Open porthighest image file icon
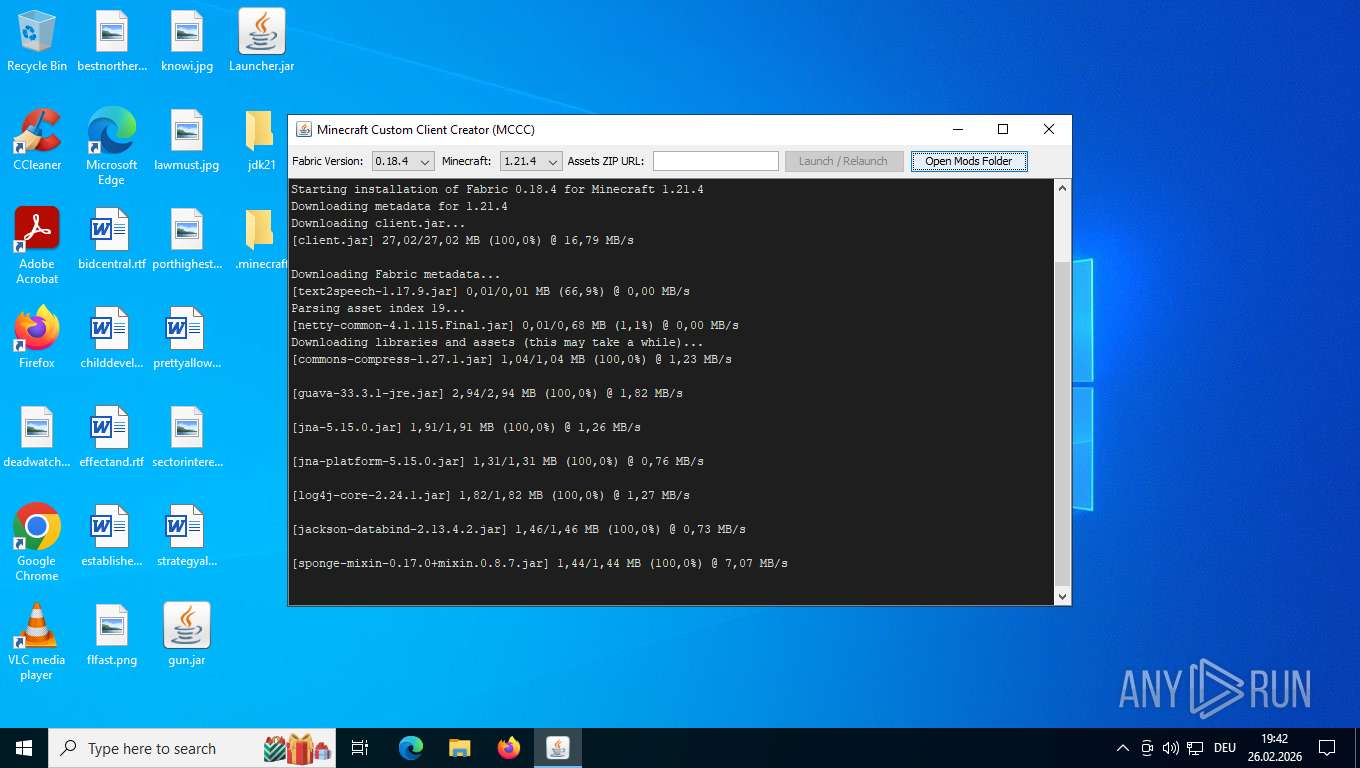The width and height of the screenshot is (1360, 768). [187, 238]
